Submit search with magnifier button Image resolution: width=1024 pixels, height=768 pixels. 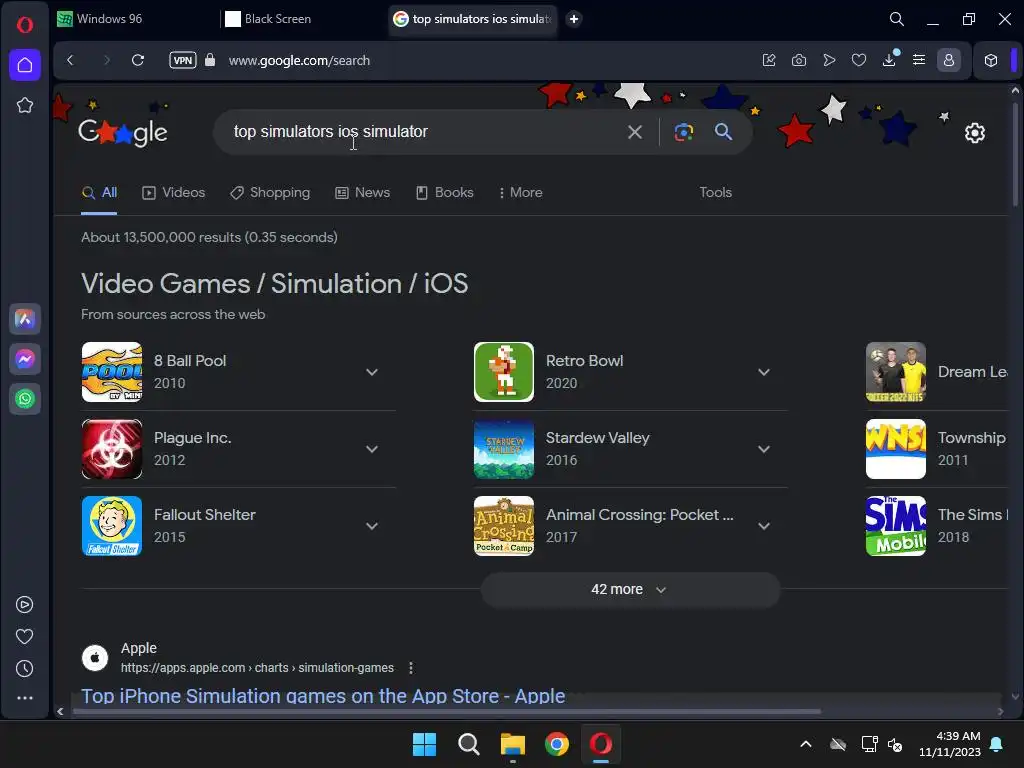point(723,132)
